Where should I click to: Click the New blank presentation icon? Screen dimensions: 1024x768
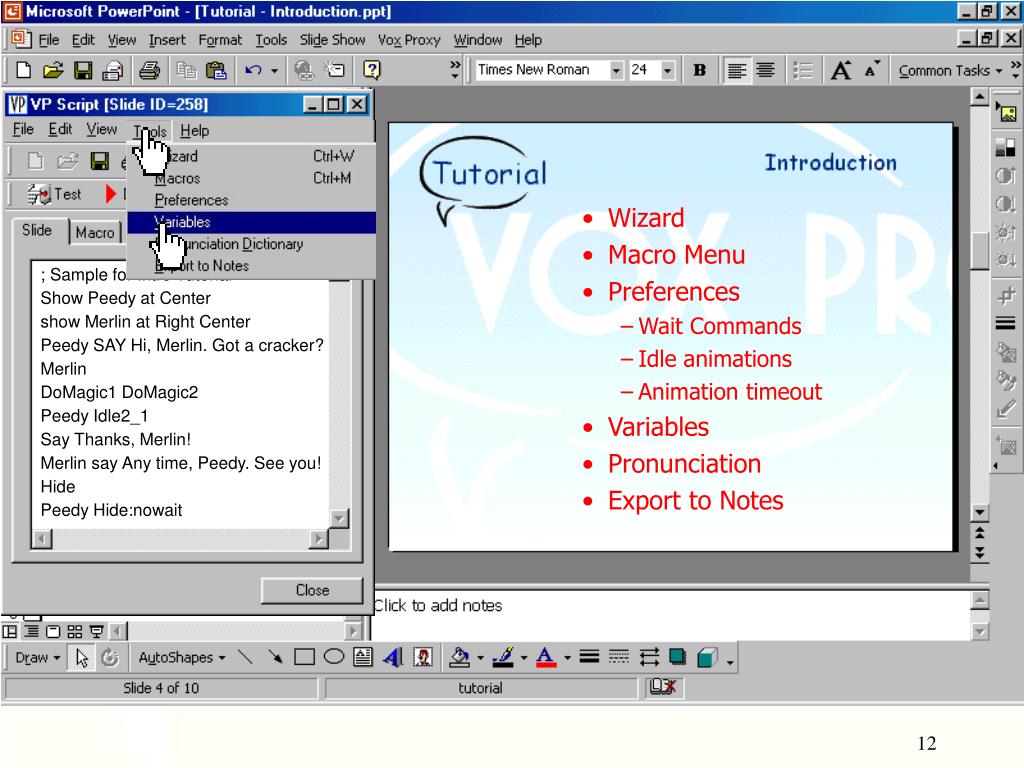click(24, 70)
